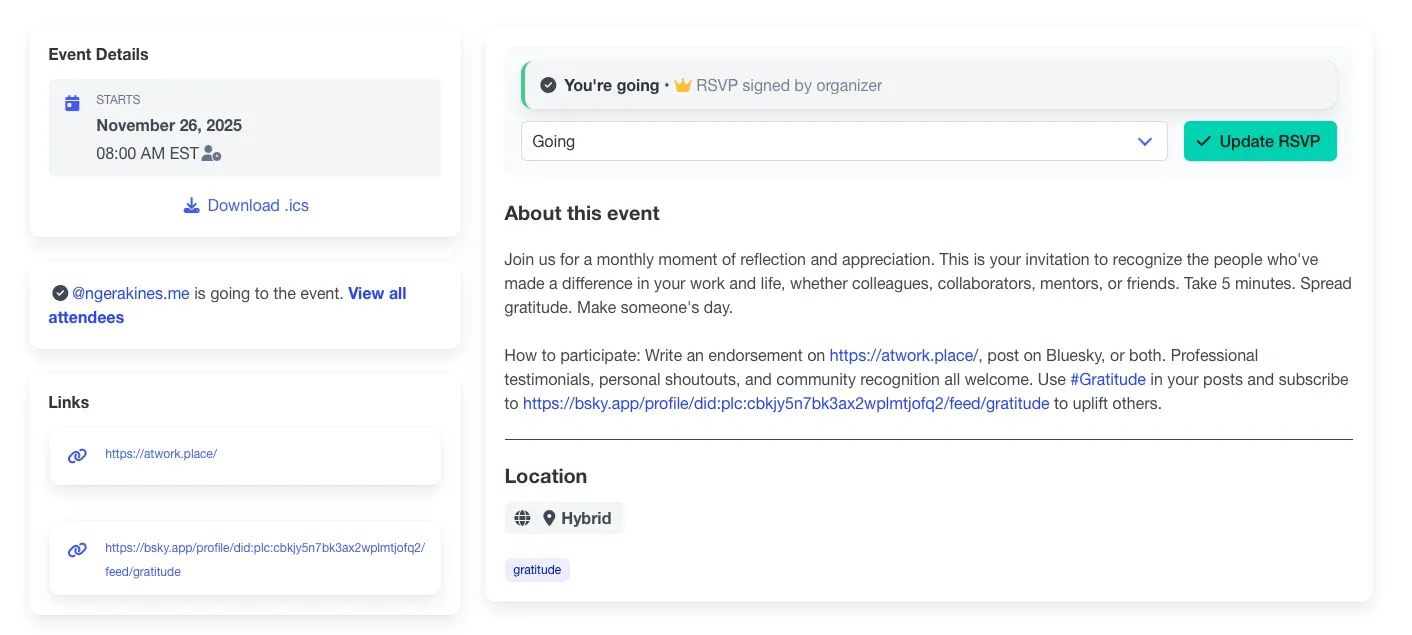This screenshot has height=635, width=1412.
Task: Click the map pin icon beside Hybrid
Action: click(x=549, y=518)
